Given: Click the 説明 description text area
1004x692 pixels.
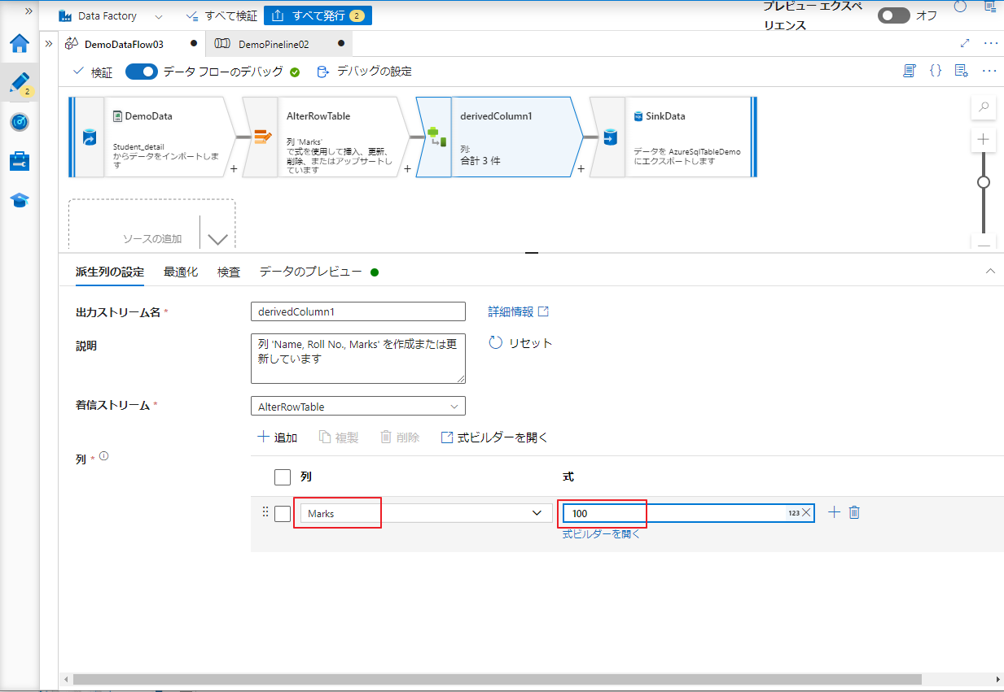Looking at the screenshot, I should (358, 358).
